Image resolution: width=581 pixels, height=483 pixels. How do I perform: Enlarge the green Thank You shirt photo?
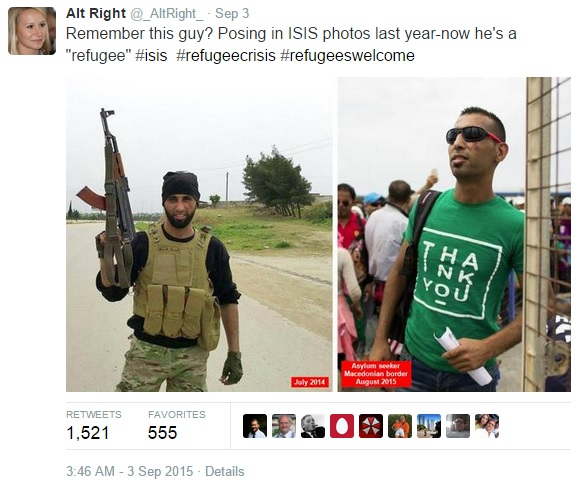454,234
